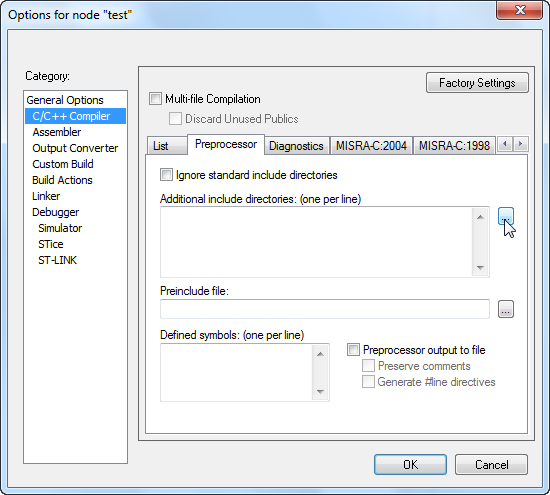Click up arrow in Defined symbols scrollbar
The width and height of the screenshot is (550, 495).
[x=320, y=354]
